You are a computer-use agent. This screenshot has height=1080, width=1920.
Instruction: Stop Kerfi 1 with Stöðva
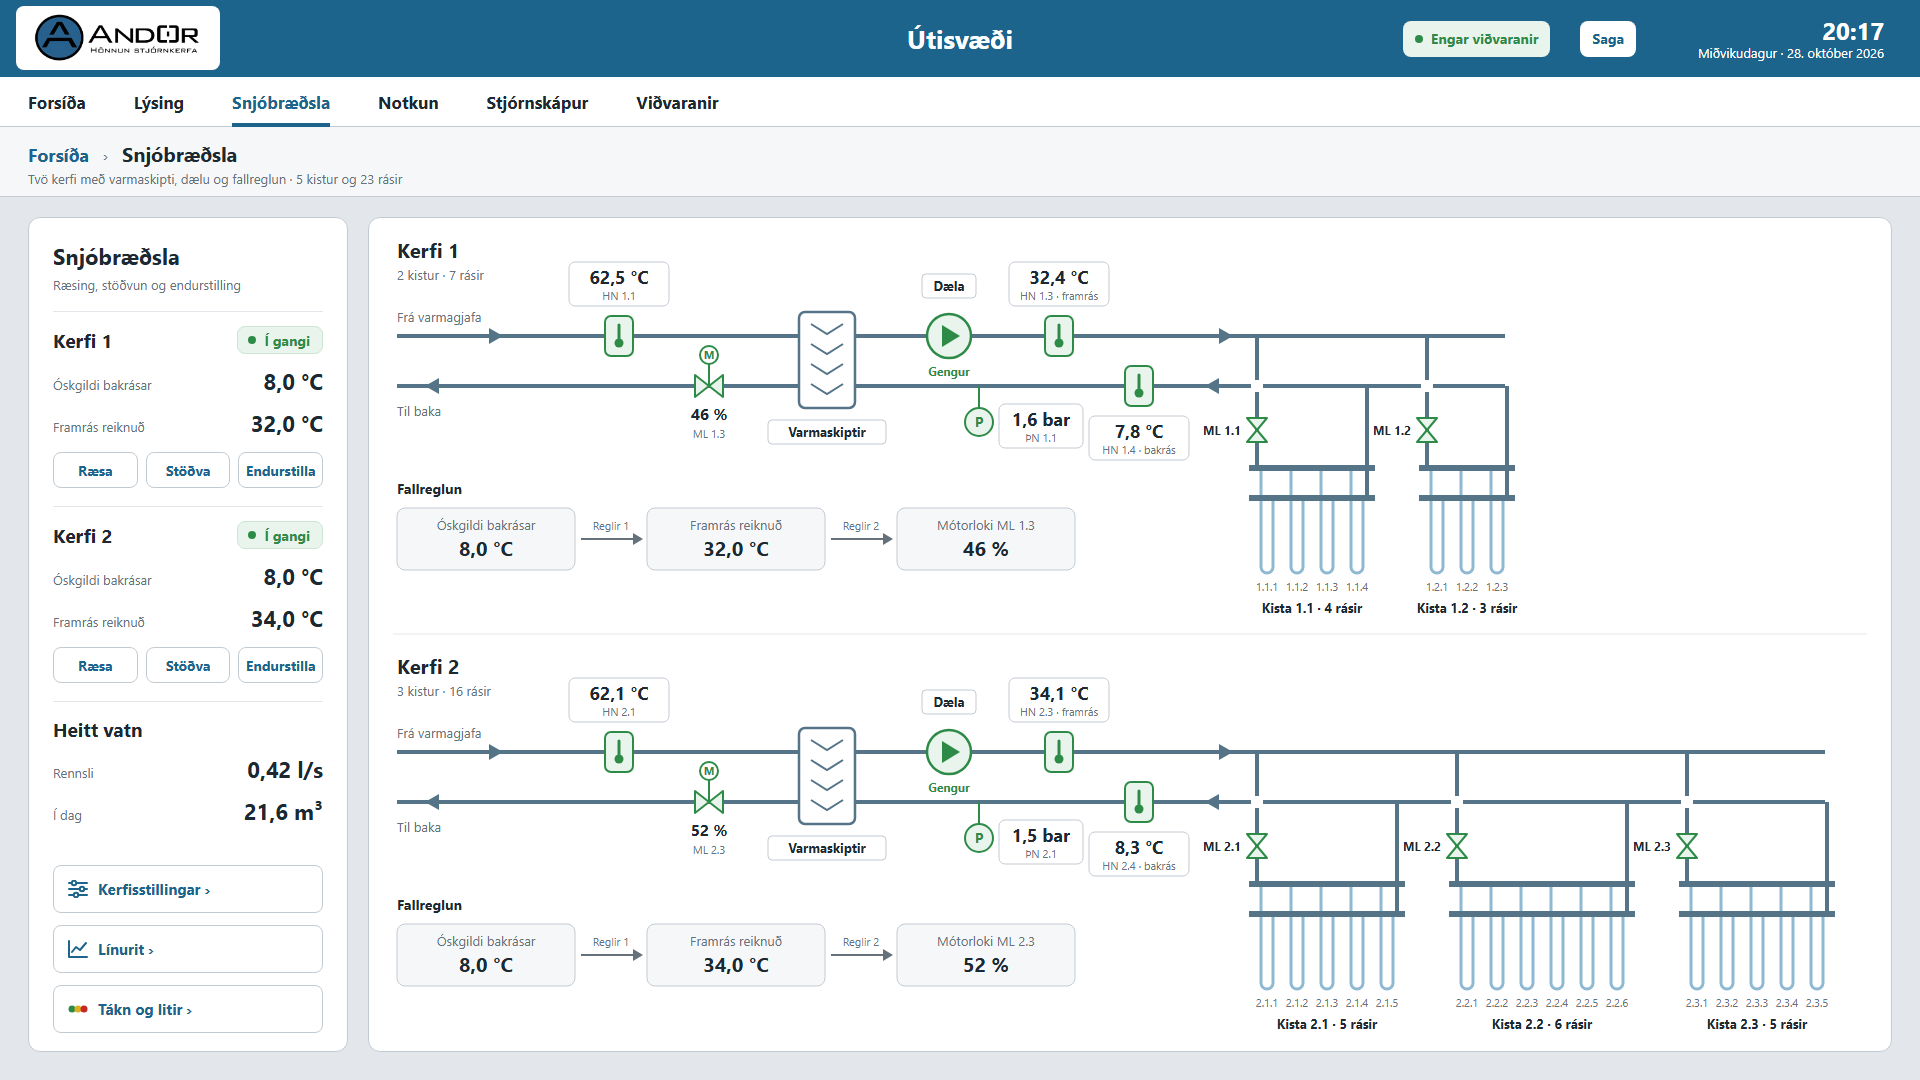(188, 471)
